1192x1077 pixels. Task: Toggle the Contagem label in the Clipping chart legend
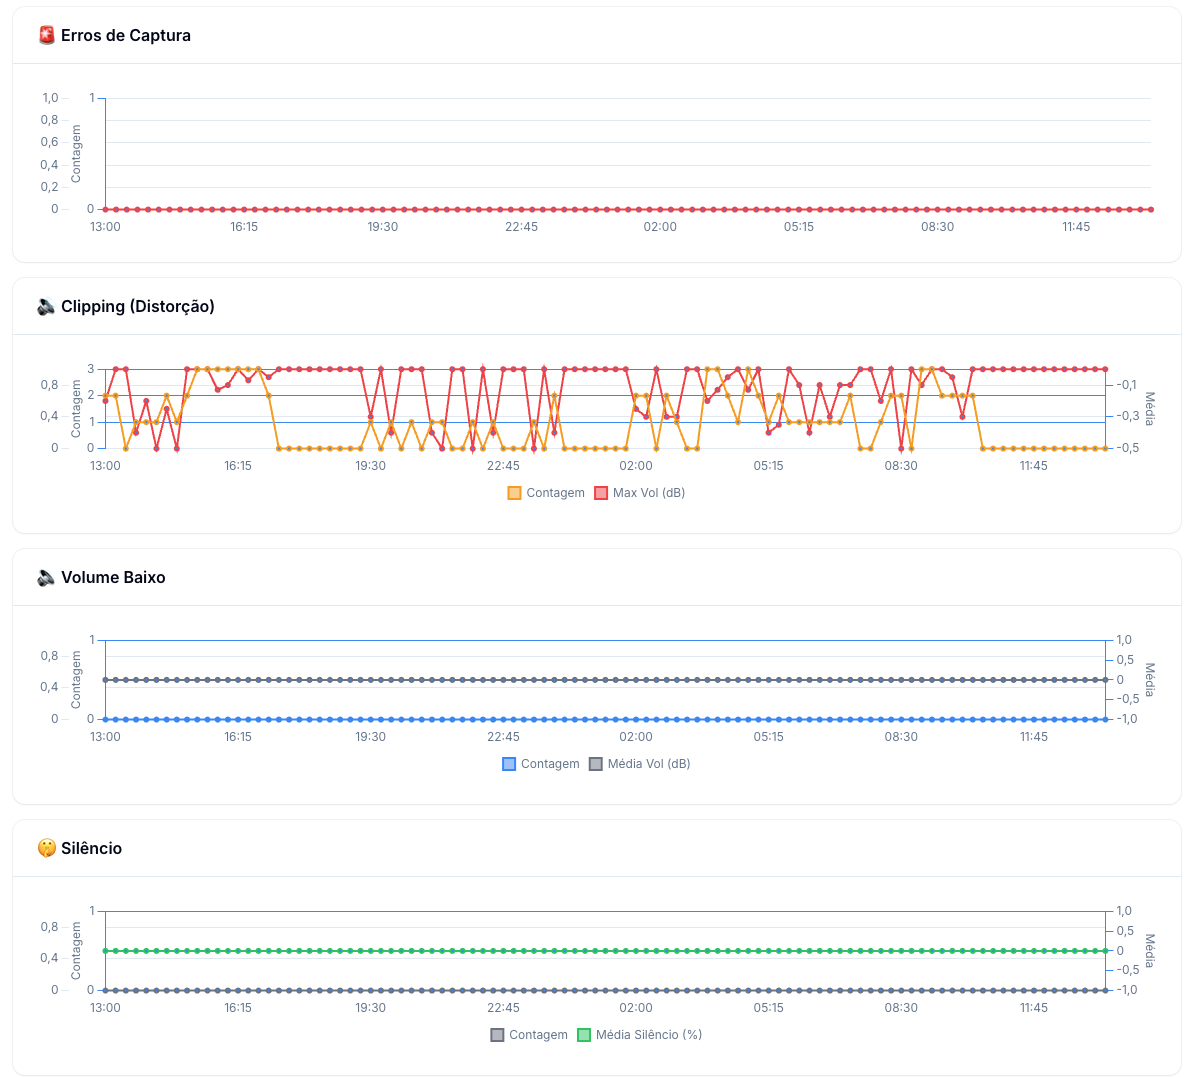coord(555,493)
